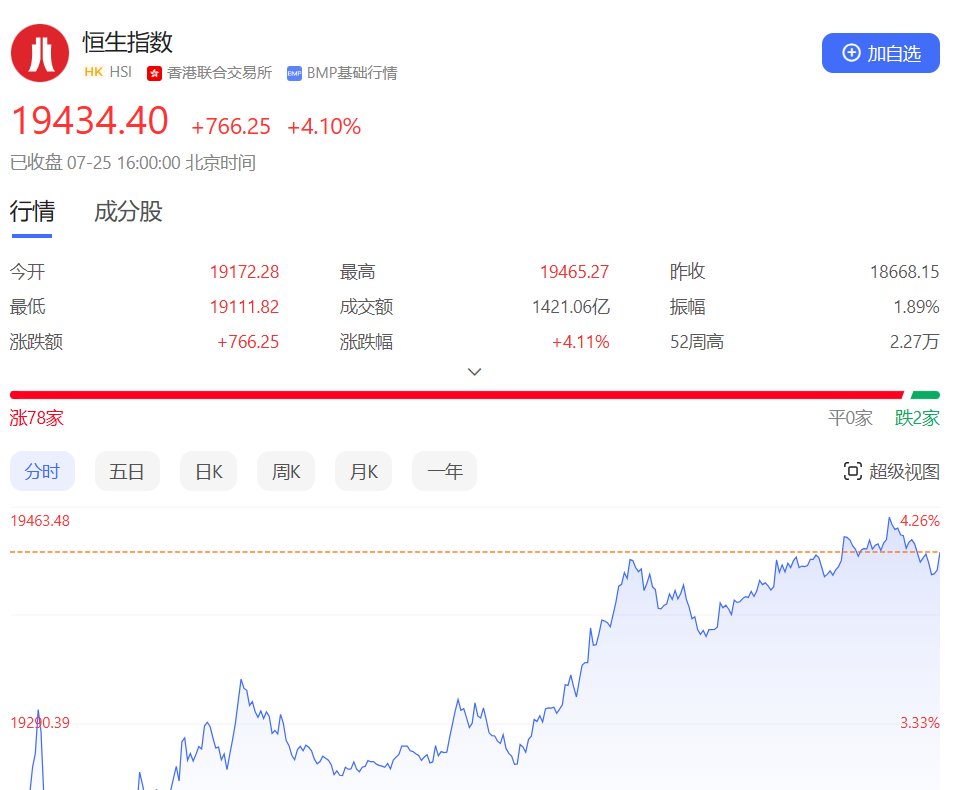The image size is (961, 790).
Task: Click the red advancing-stocks bar
Action: point(457,395)
